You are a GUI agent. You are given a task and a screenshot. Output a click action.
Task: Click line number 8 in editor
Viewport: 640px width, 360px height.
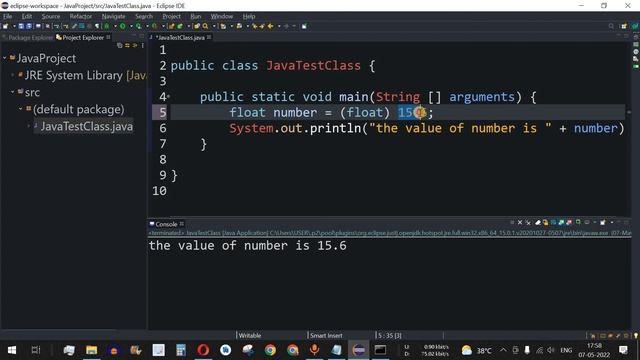tap(163, 160)
